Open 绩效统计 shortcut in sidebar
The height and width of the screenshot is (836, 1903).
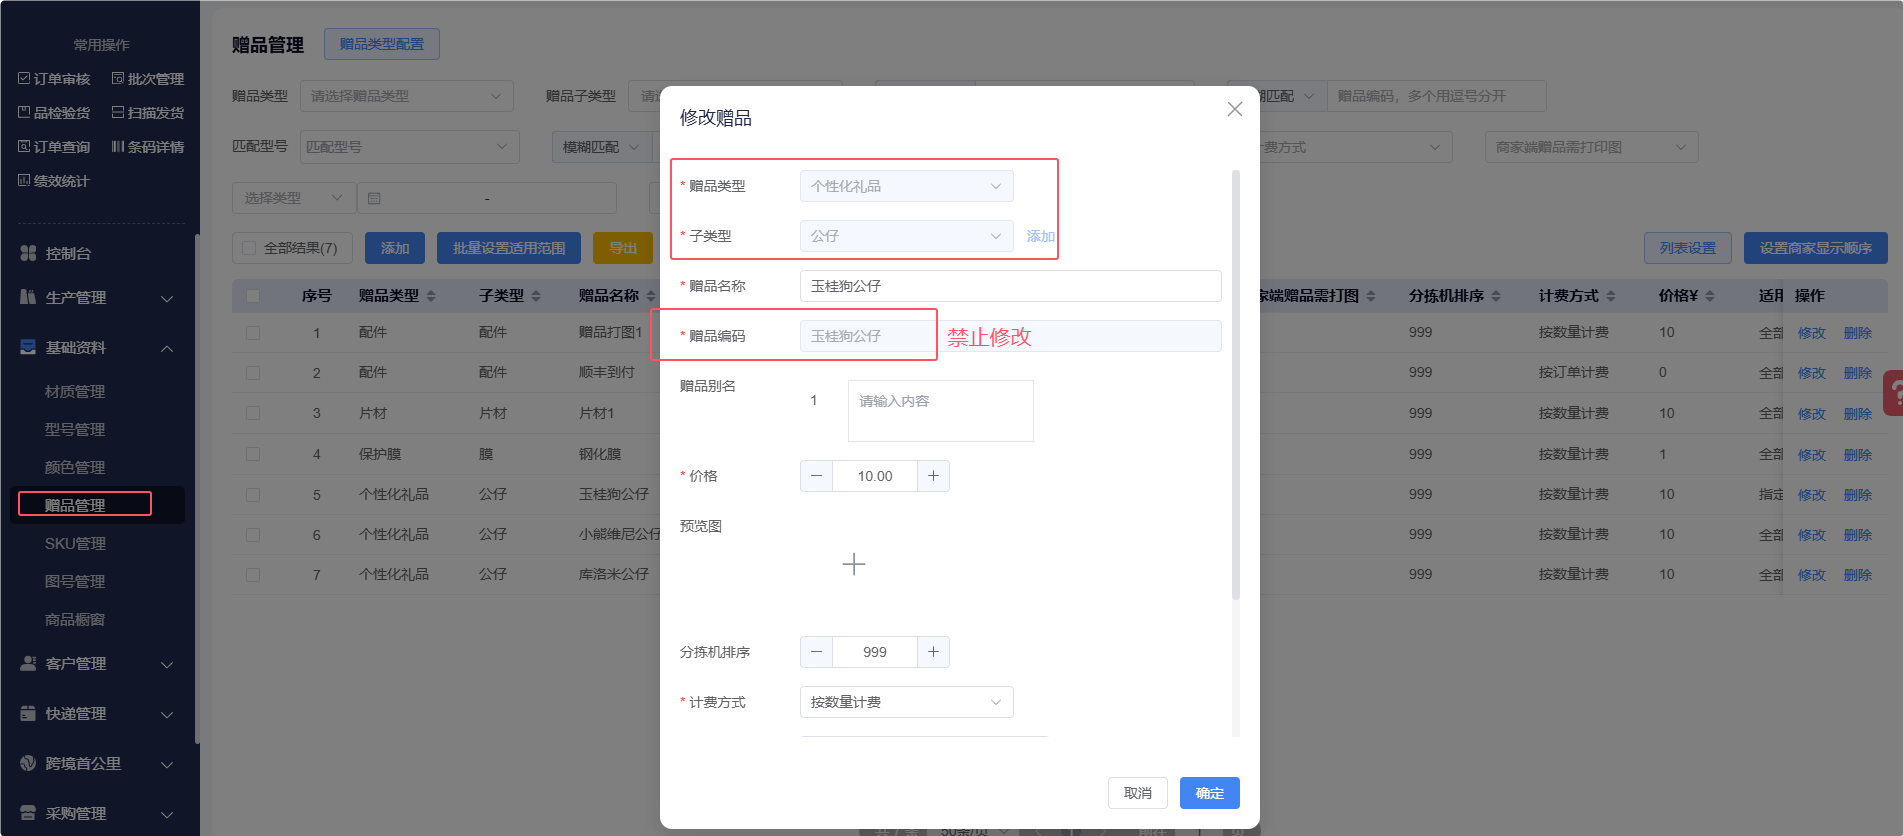click(x=54, y=181)
